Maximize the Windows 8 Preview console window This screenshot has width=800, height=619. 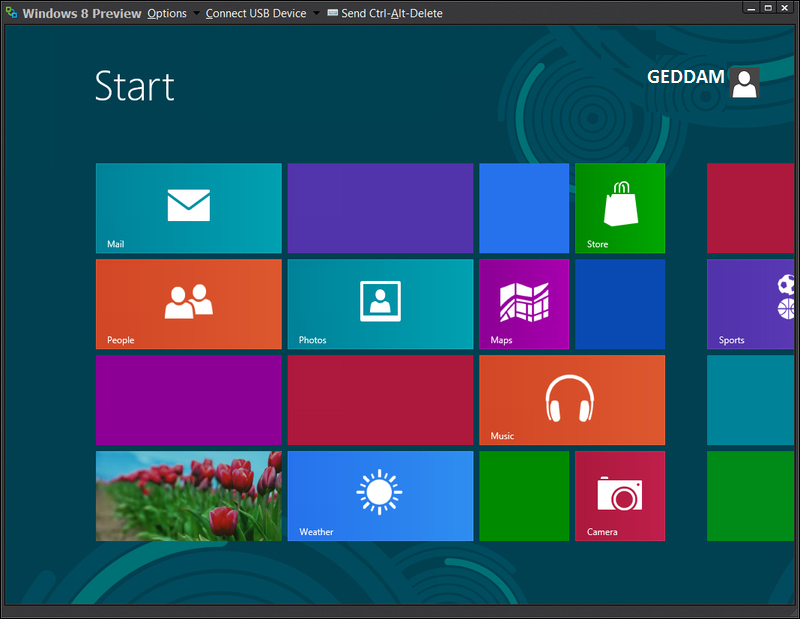(x=768, y=8)
